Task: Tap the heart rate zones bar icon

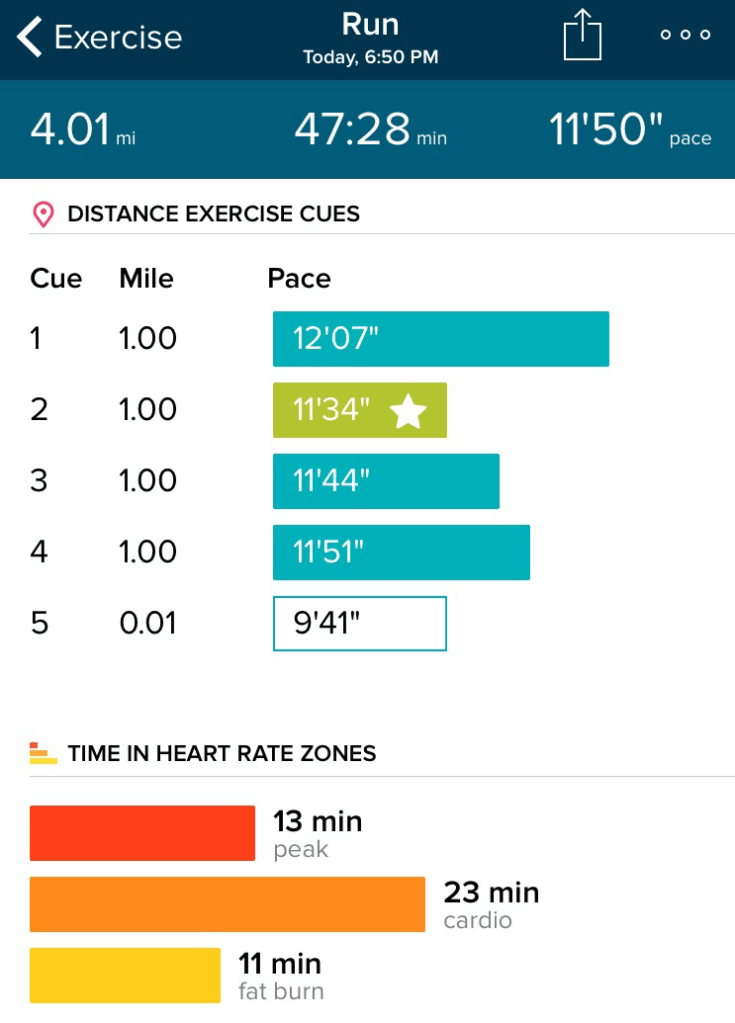Action: (x=43, y=753)
